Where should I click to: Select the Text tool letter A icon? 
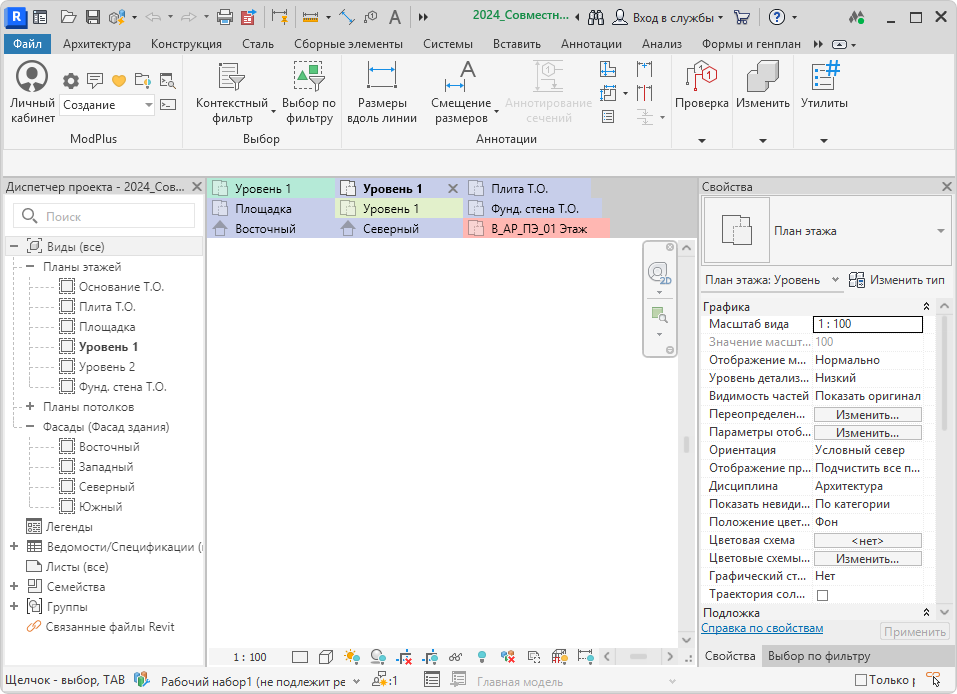[395, 17]
